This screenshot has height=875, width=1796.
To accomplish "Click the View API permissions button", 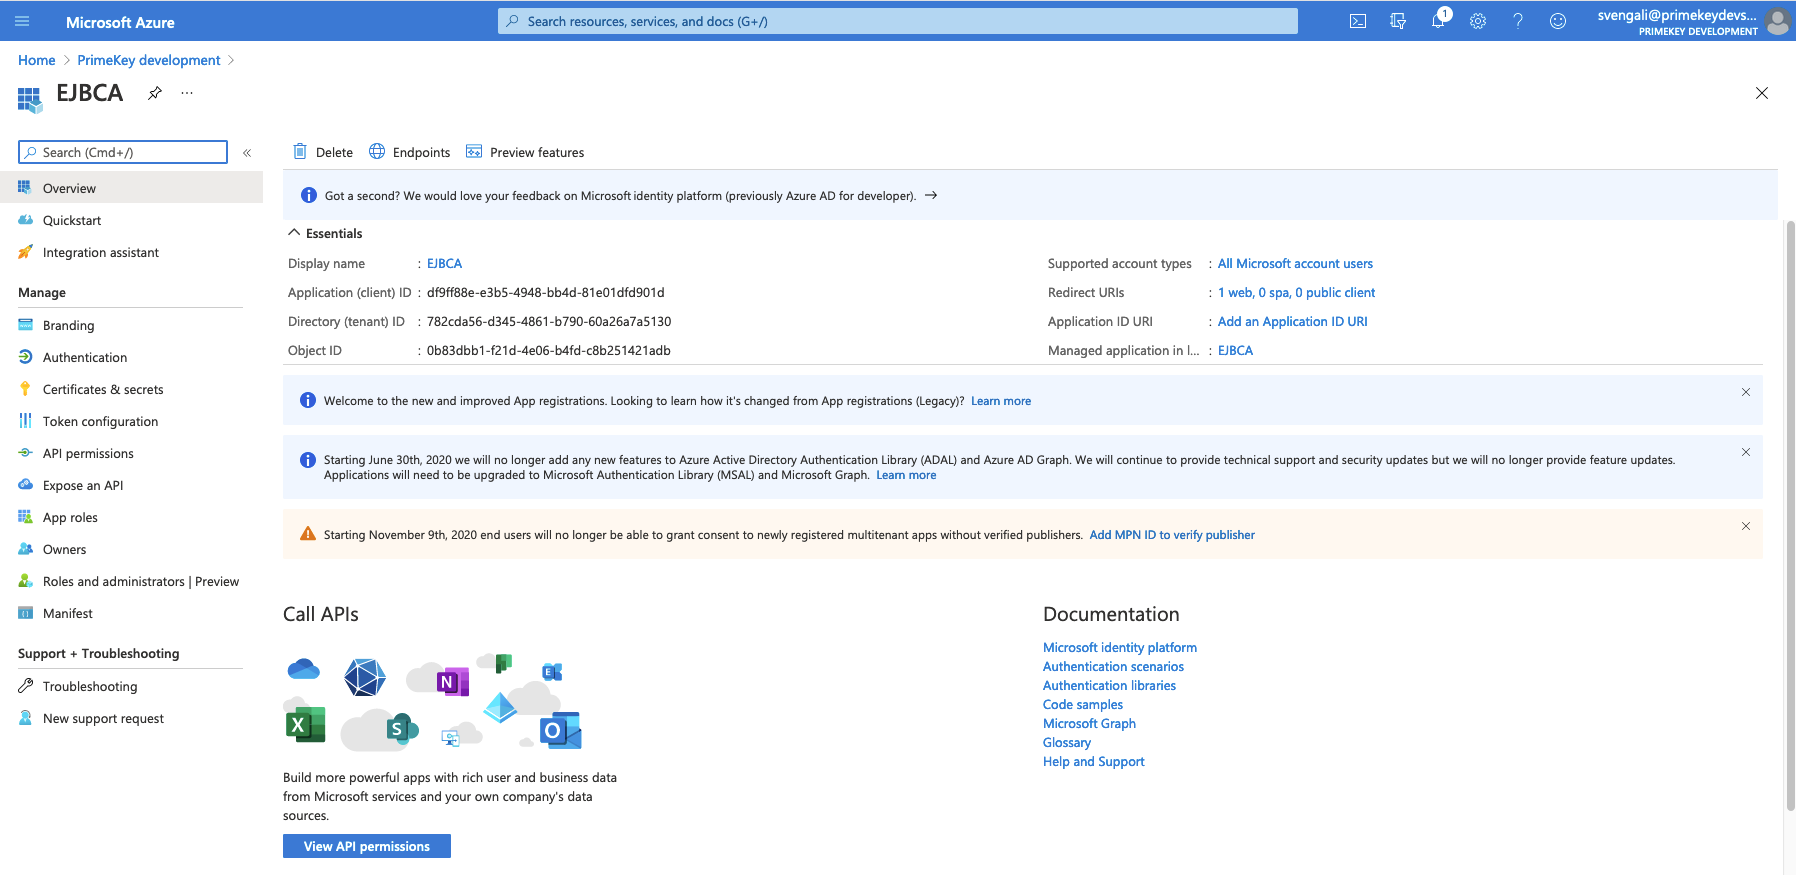I will point(367,846).
